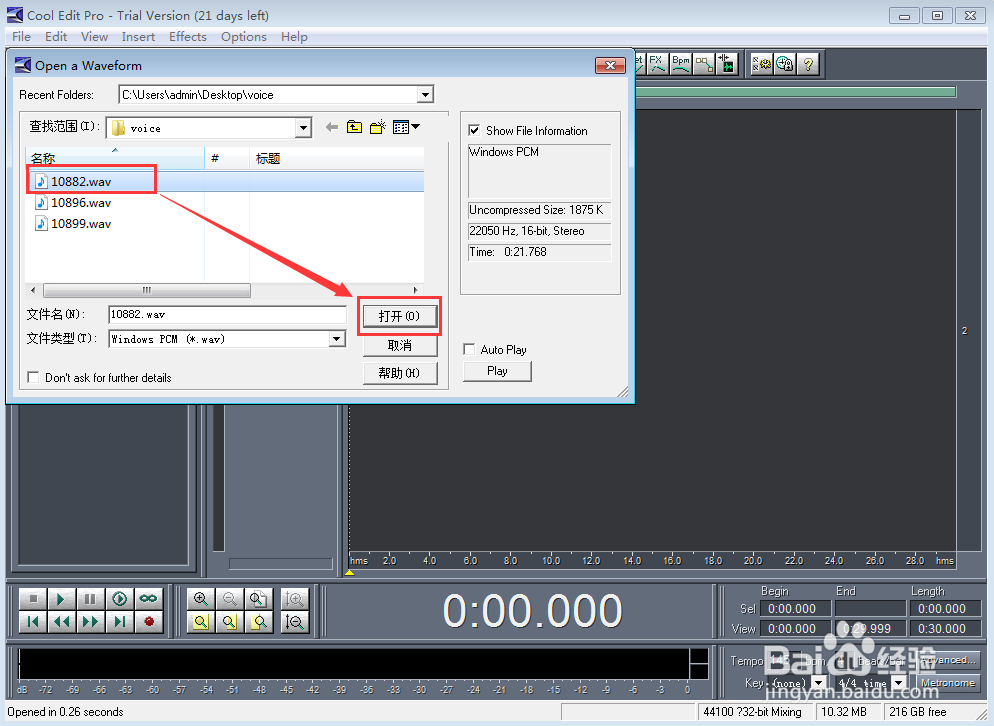Zoom to selection yellow magnifier icon
Screen dimensions: 994x726
[x=201, y=621]
